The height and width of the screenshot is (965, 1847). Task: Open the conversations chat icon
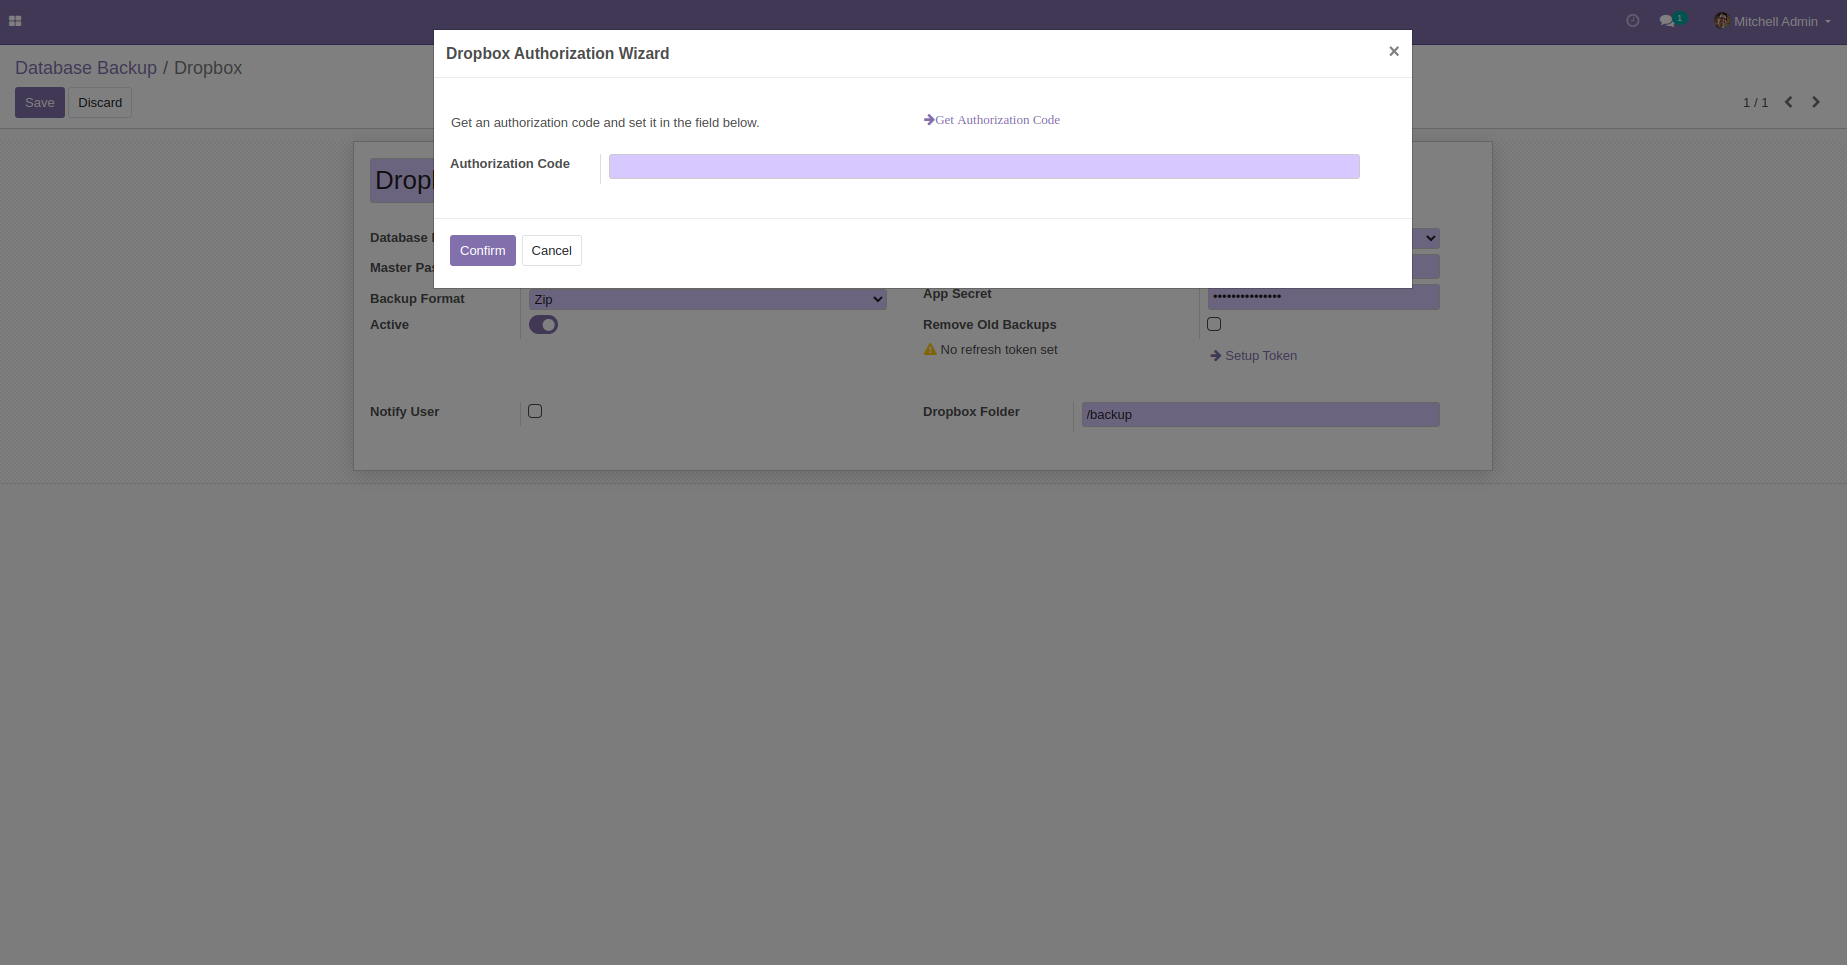1667,21
